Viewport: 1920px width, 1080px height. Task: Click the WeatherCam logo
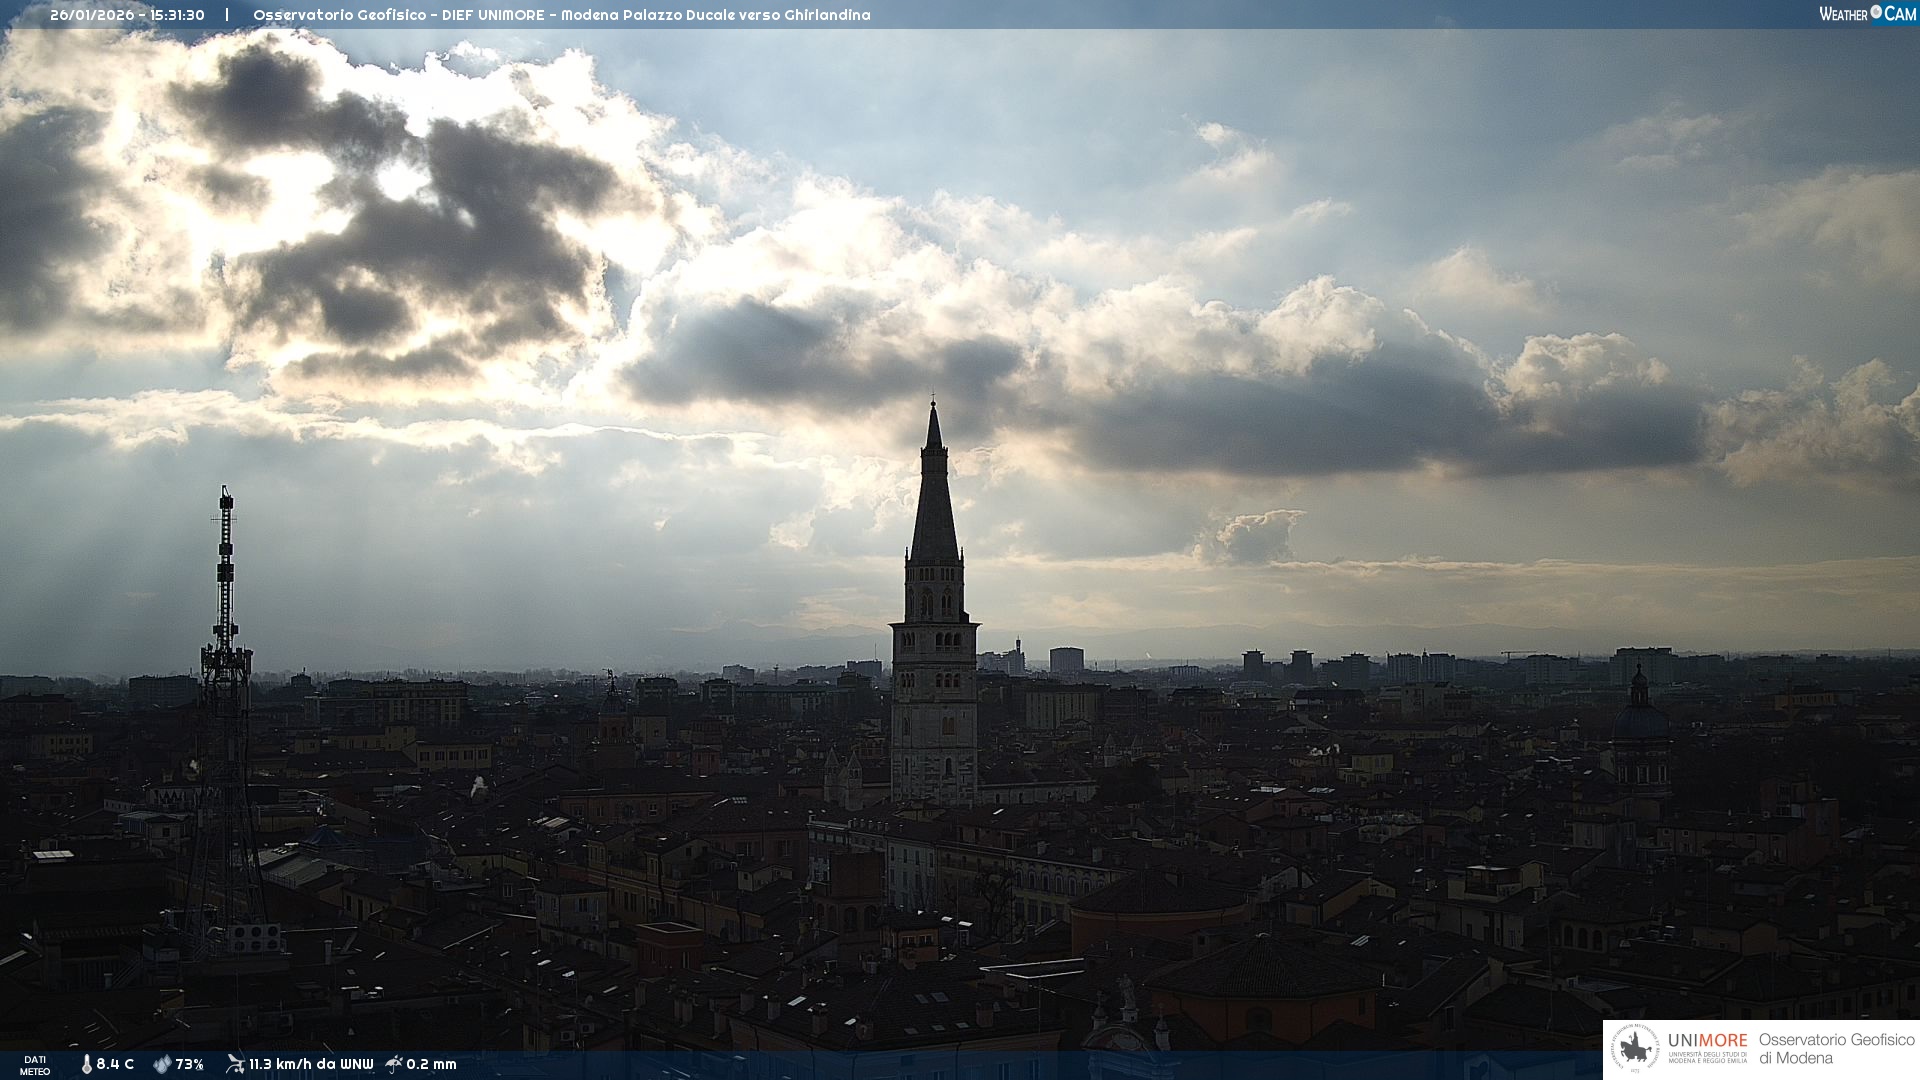(x=1867, y=14)
